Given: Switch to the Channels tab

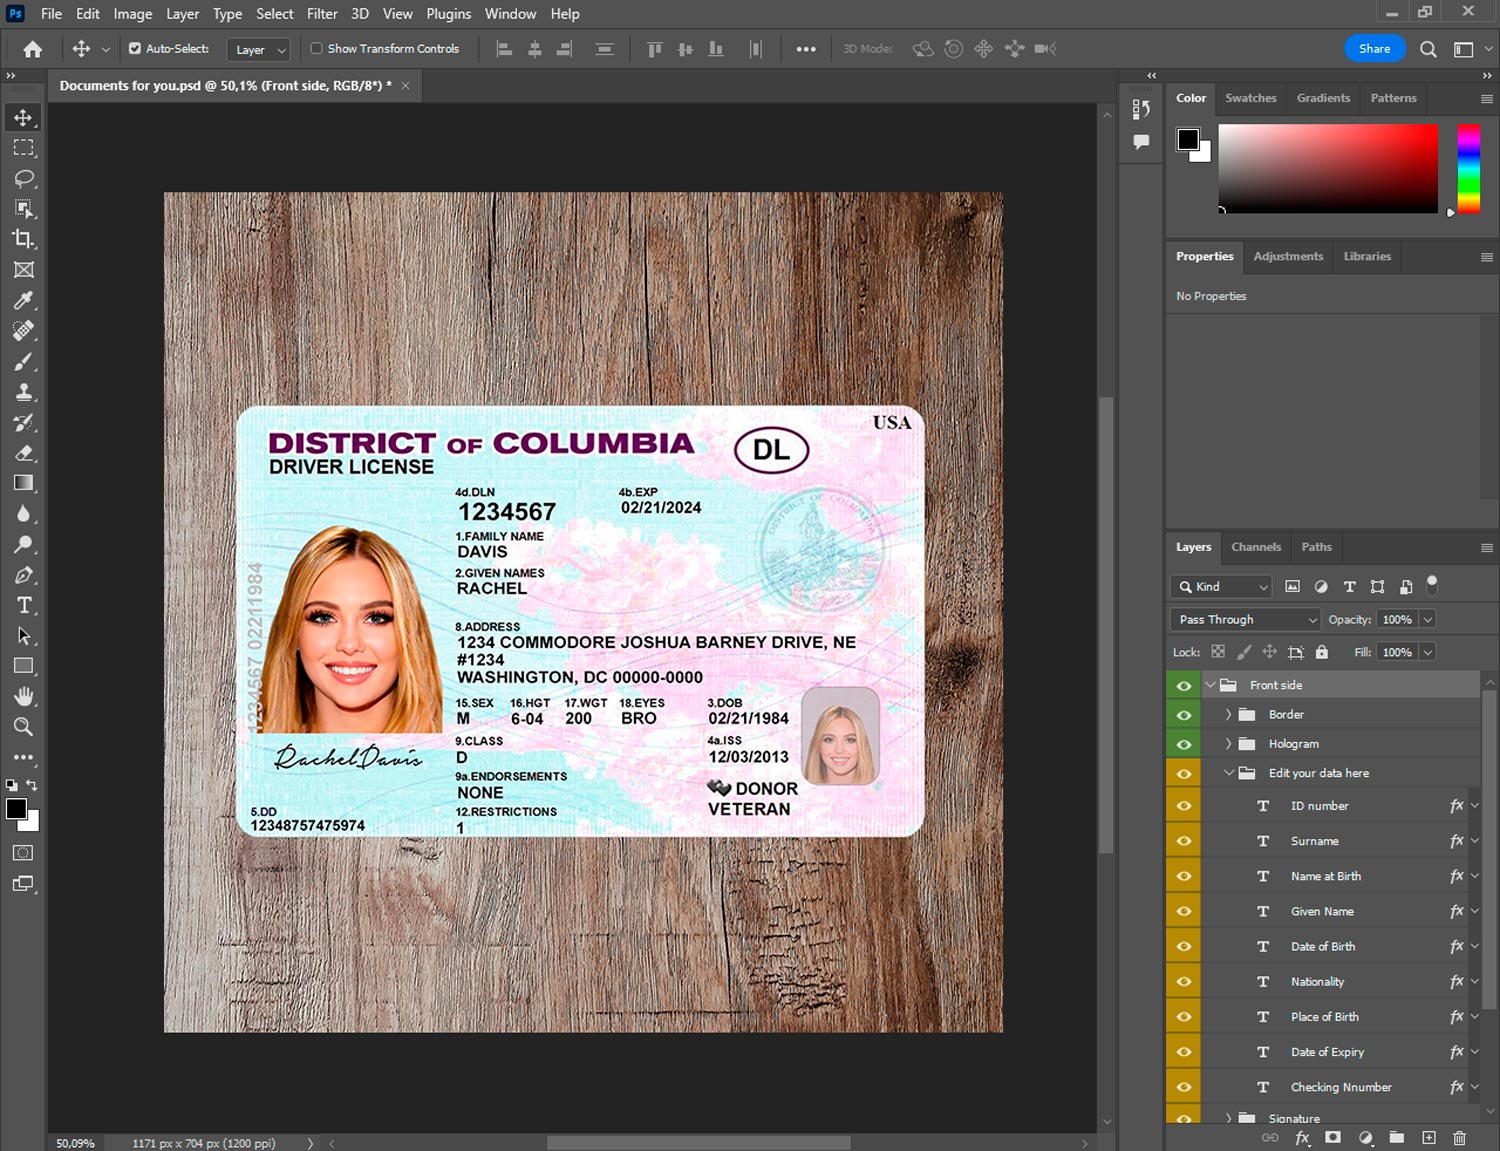Looking at the screenshot, I should click(1255, 547).
